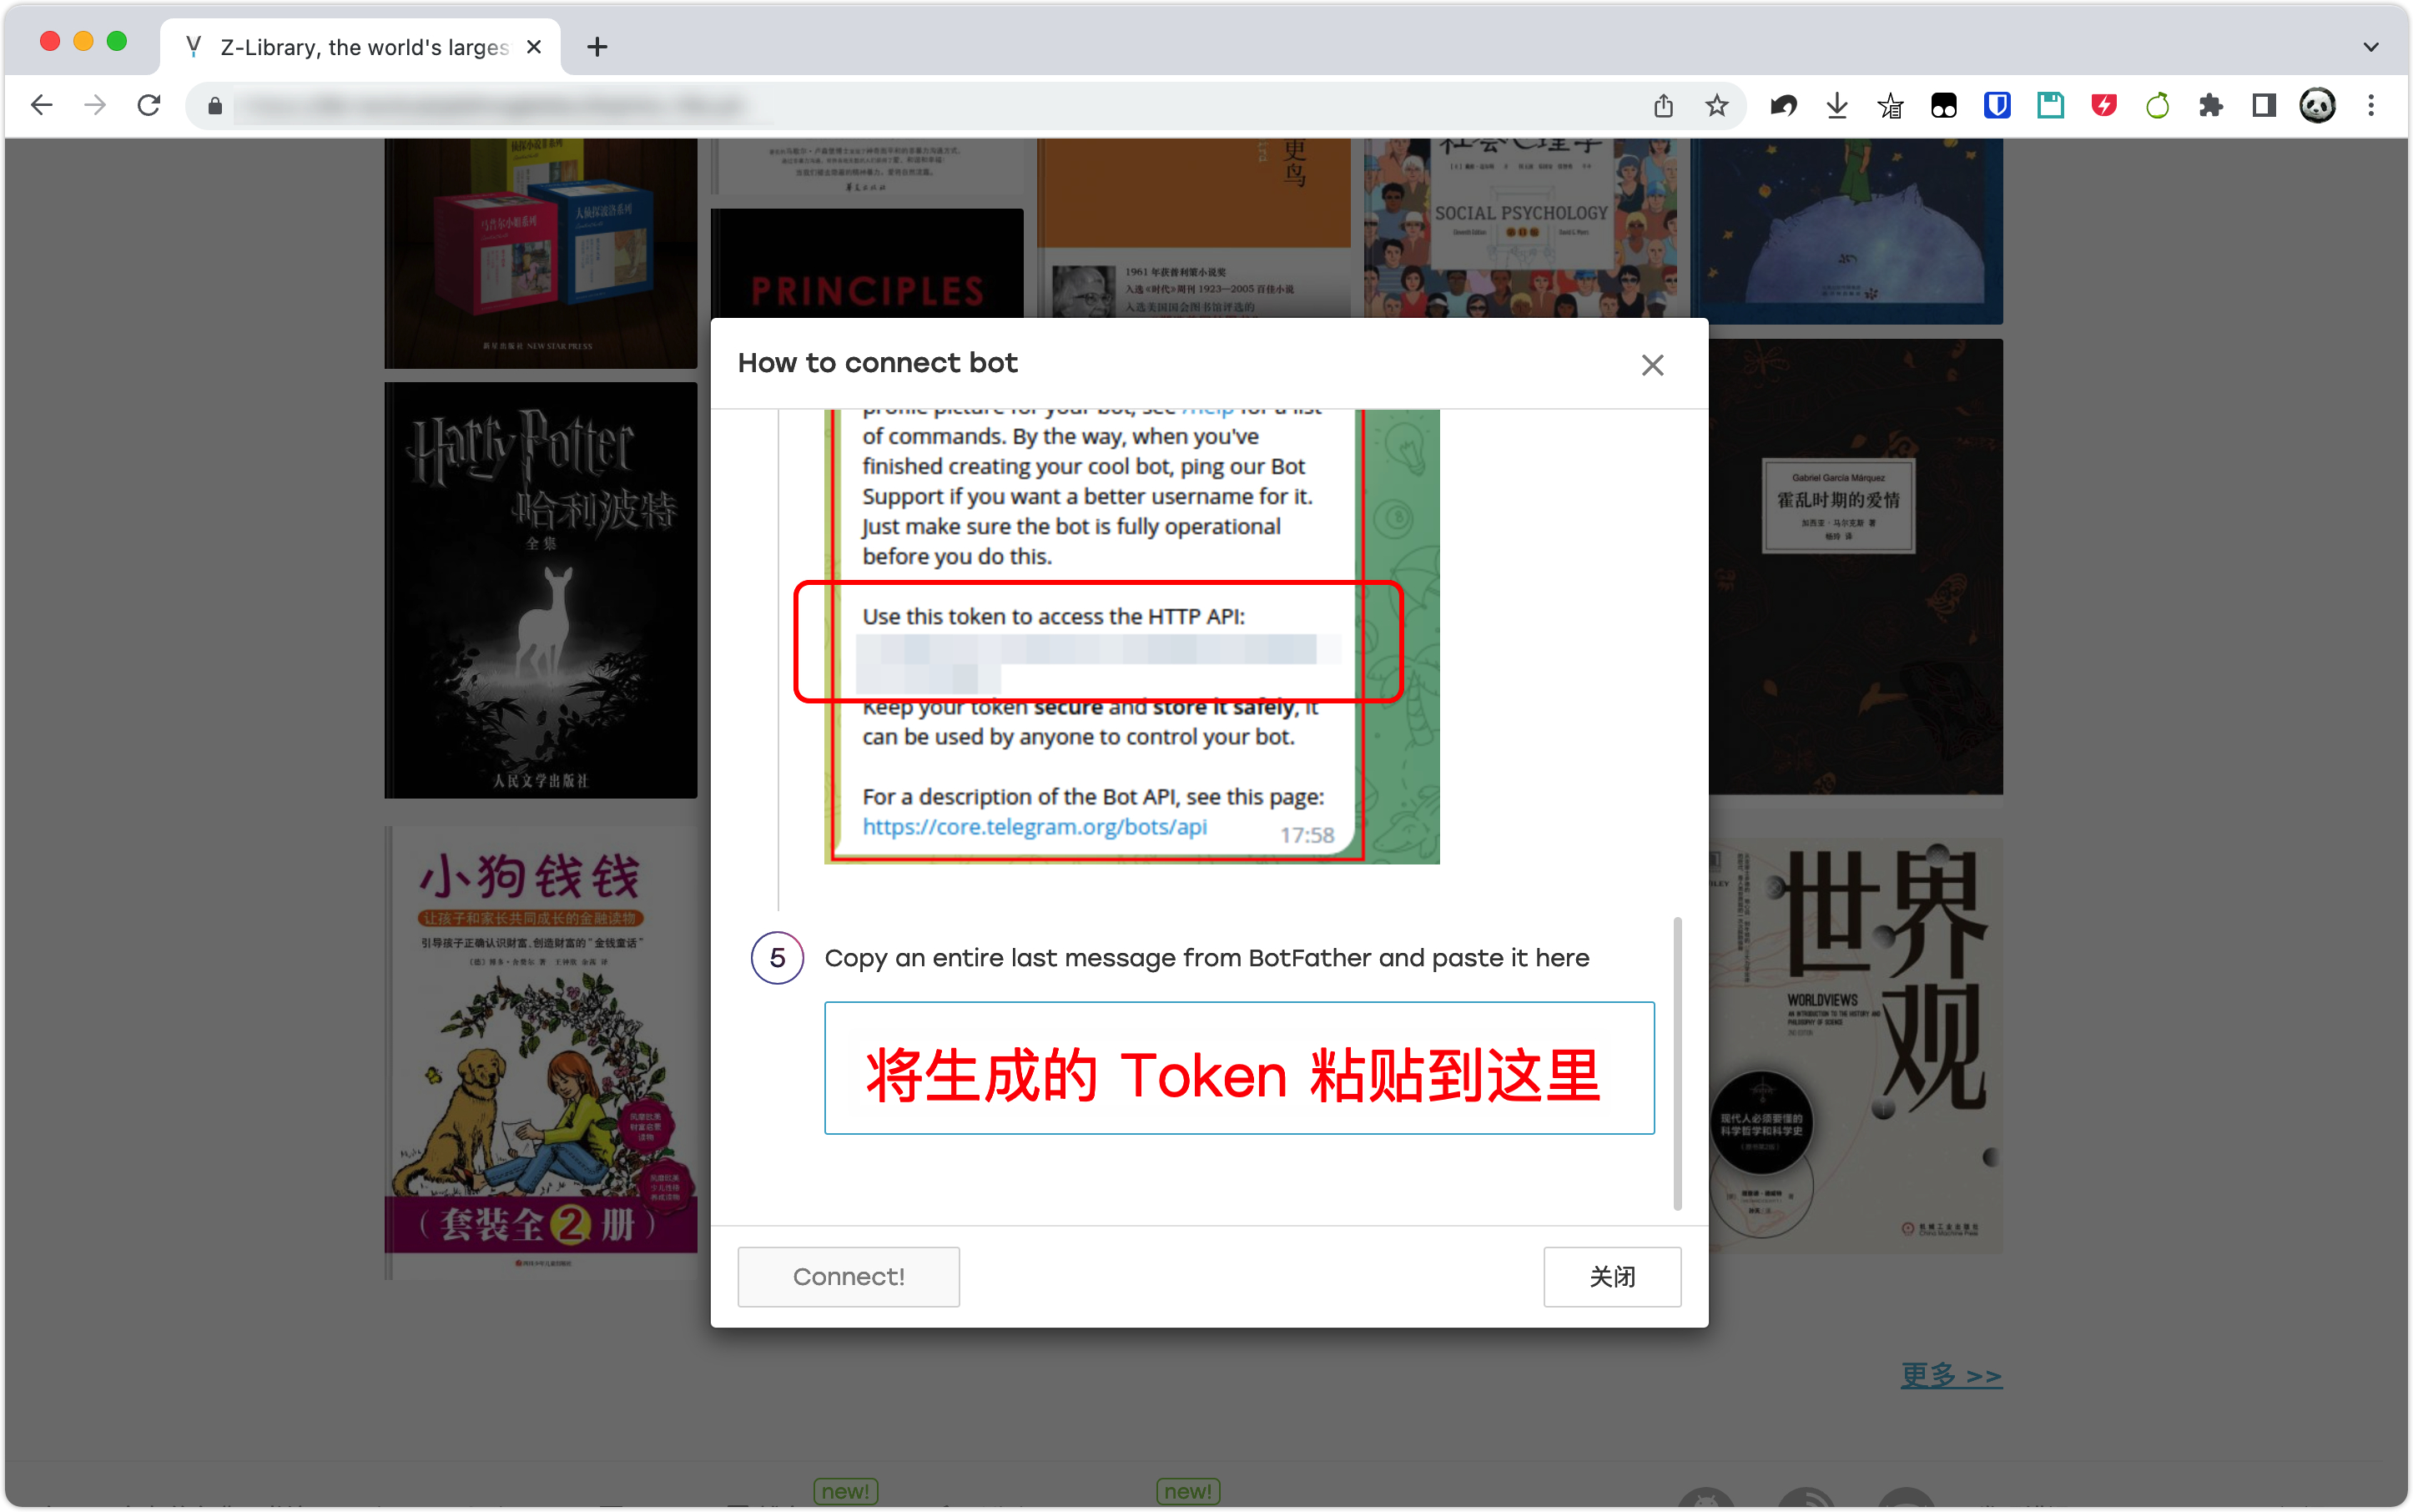Click the BotFather message paste field
Image resolution: width=2413 pixels, height=1512 pixels.
pos(1239,1067)
